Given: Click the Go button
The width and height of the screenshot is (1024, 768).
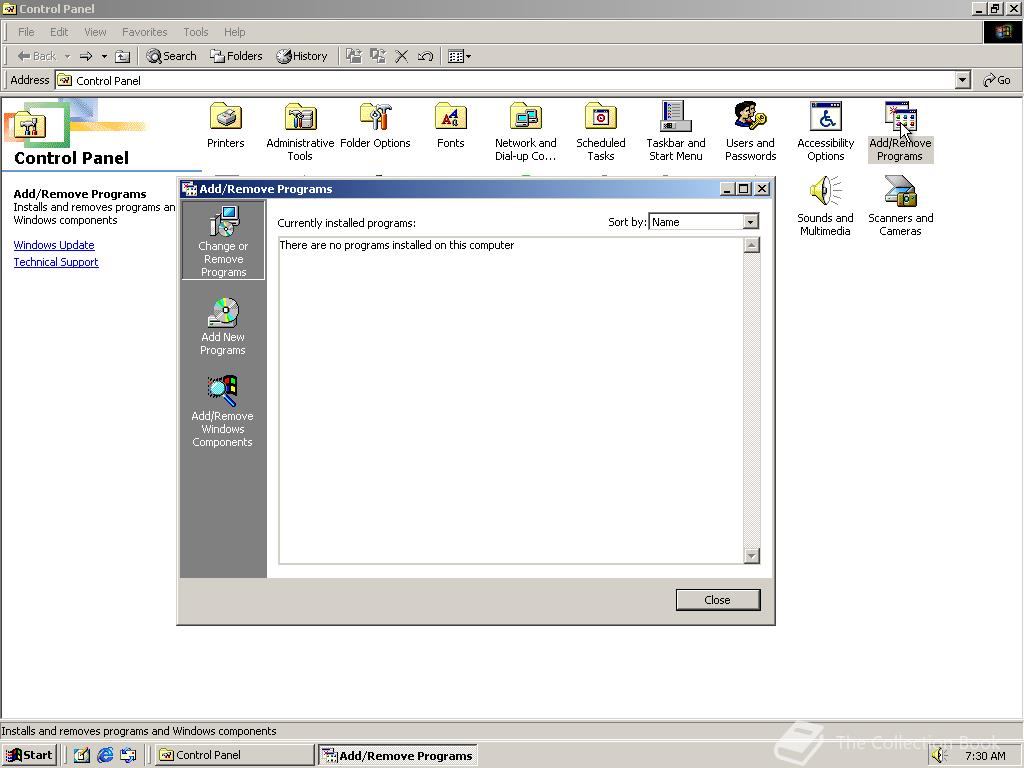Looking at the screenshot, I should (997, 80).
